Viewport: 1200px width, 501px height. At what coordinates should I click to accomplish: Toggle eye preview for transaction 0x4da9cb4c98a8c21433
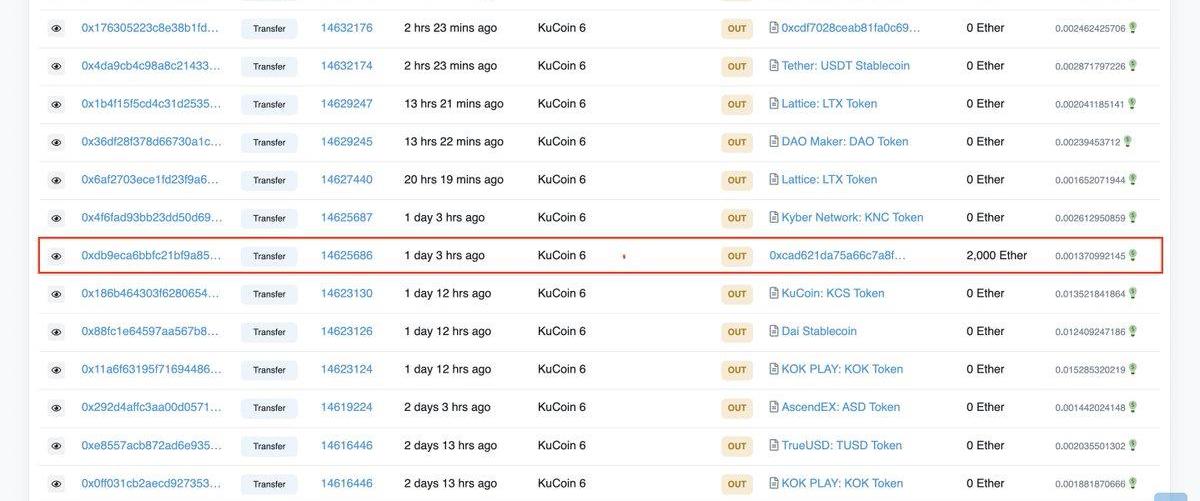coord(56,66)
